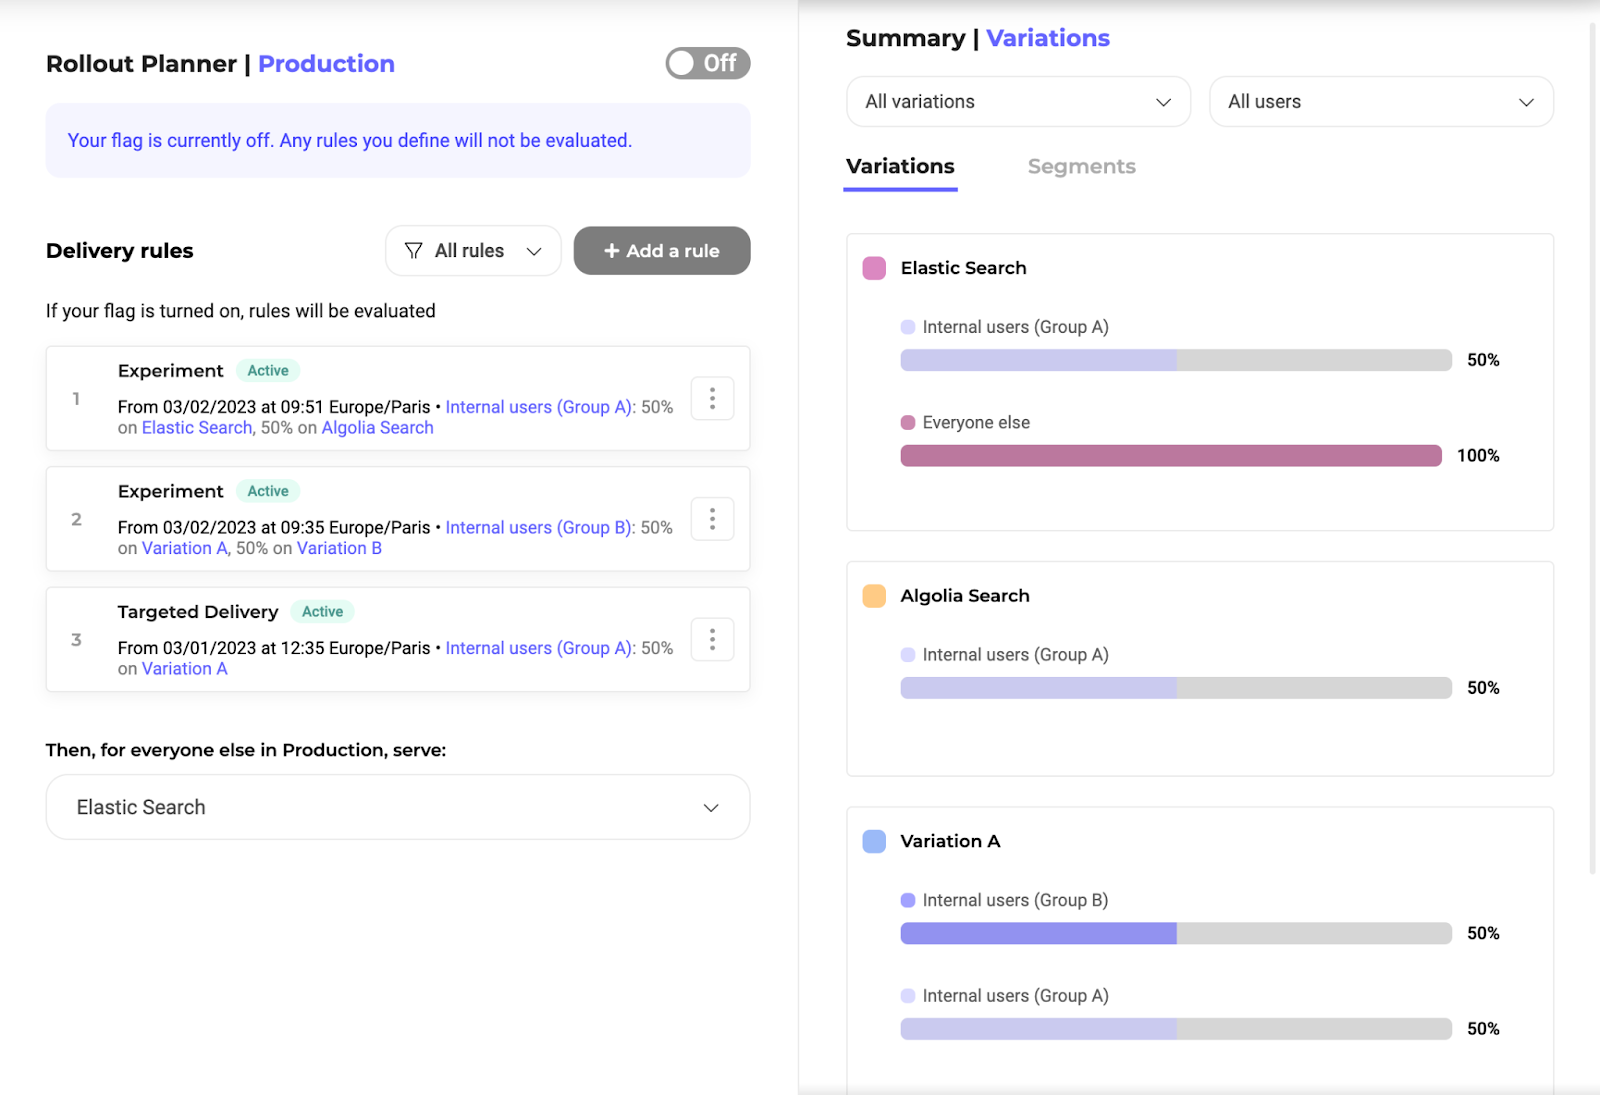Click the Add a rule button

[x=662, y=251]
